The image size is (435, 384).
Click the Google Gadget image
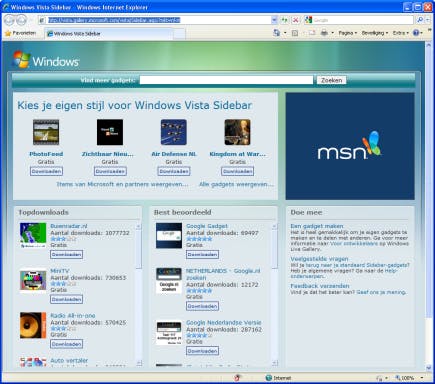169,235
